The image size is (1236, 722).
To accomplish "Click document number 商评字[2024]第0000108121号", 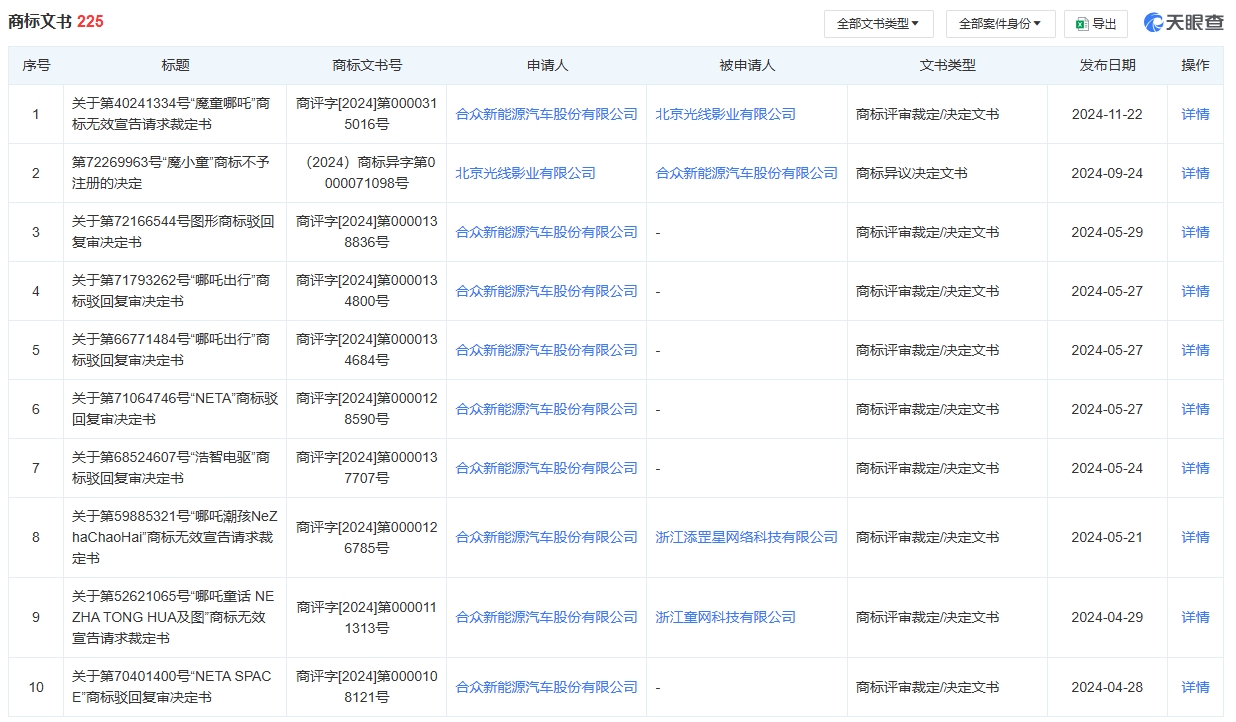I will pos(367,687).
